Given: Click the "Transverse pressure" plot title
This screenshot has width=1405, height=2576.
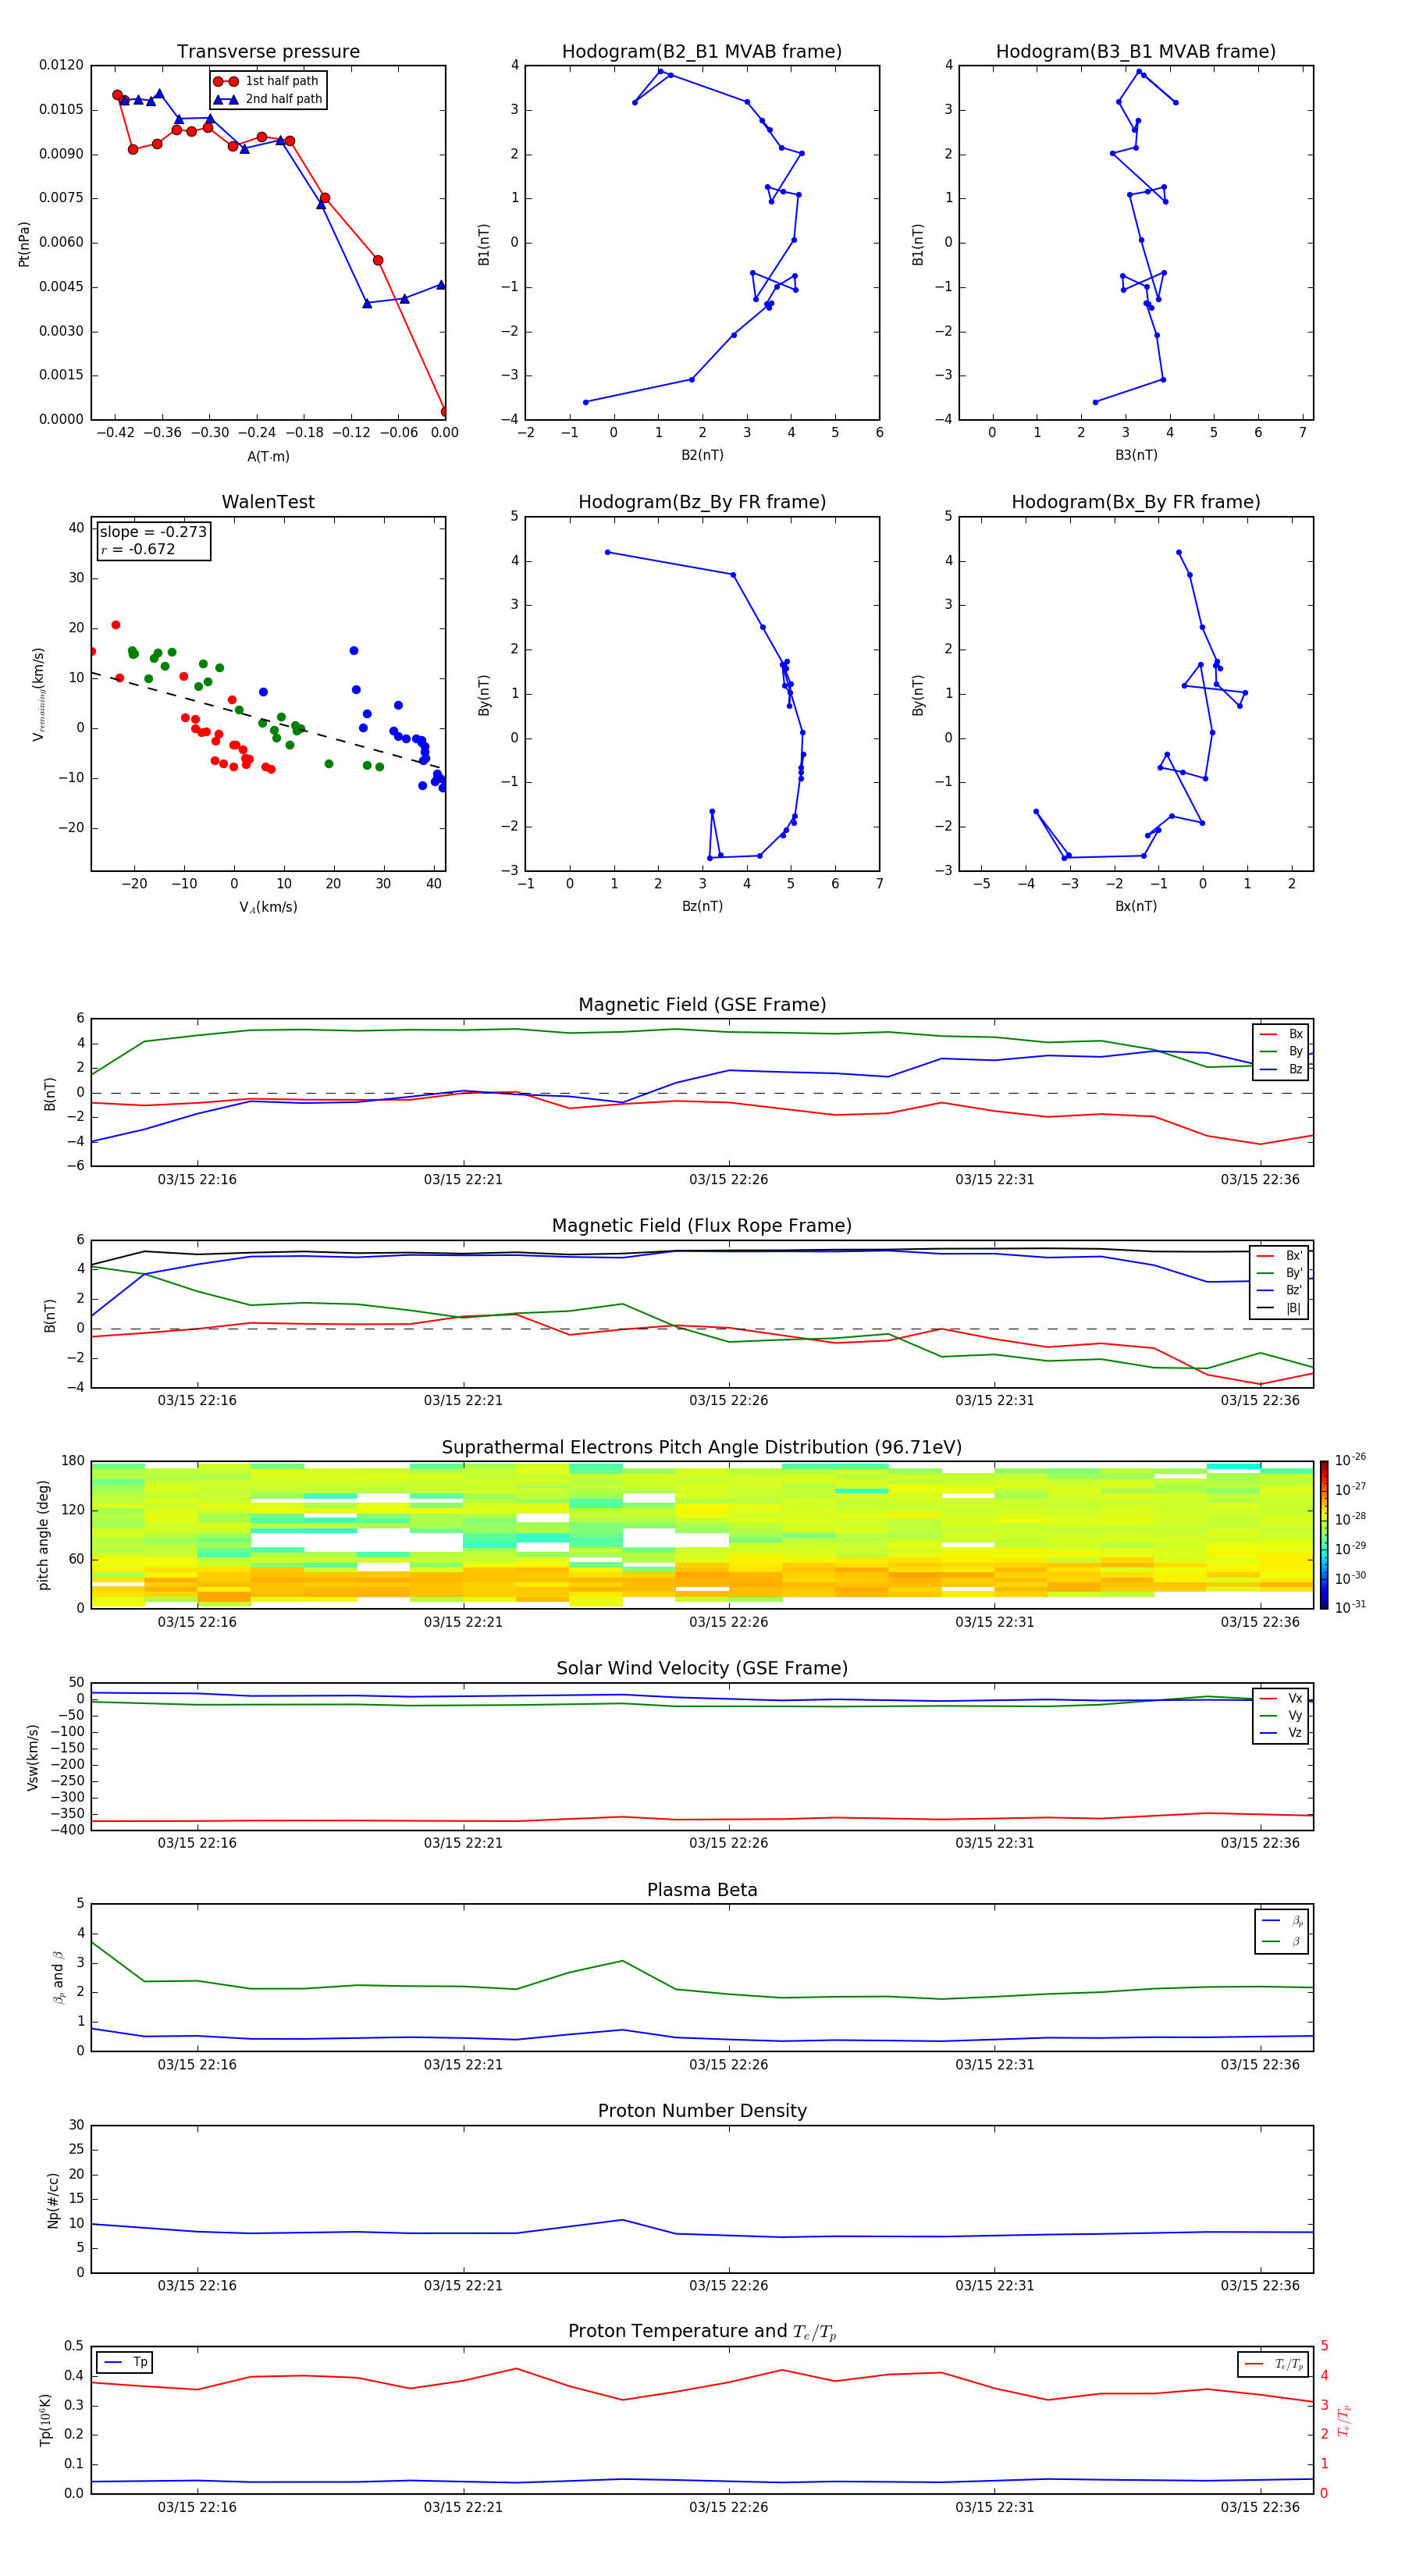Looking at the screenshot, I should tap(268, 52).
